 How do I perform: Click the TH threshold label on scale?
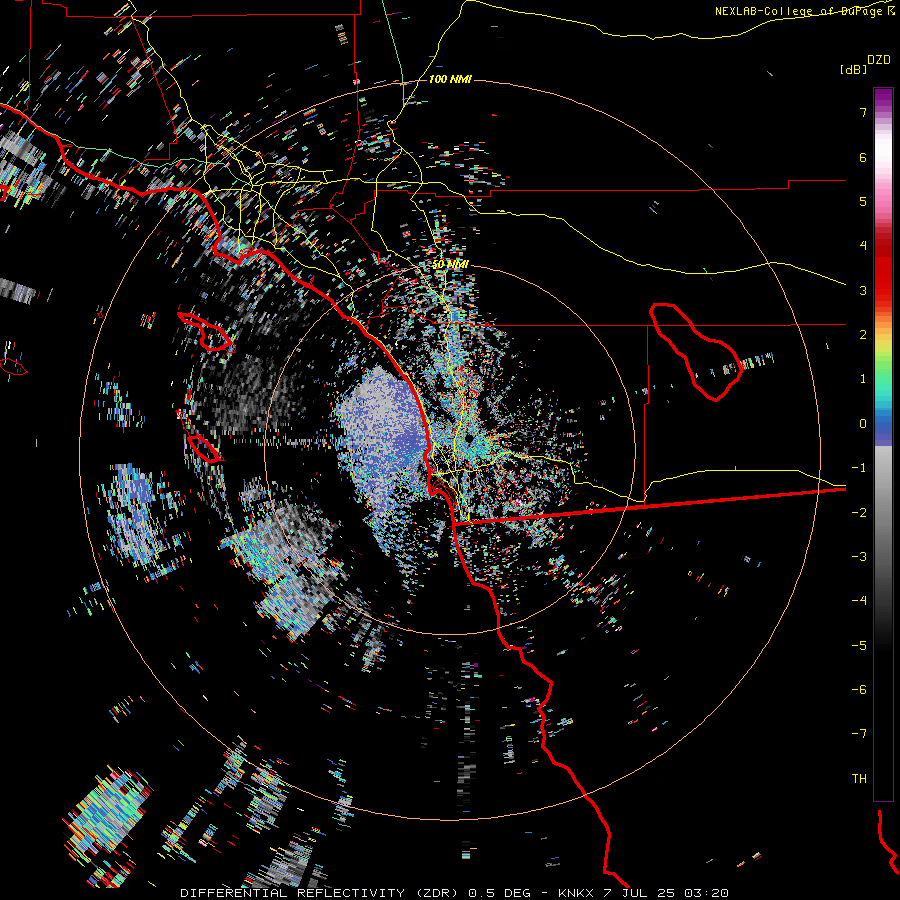859,779
